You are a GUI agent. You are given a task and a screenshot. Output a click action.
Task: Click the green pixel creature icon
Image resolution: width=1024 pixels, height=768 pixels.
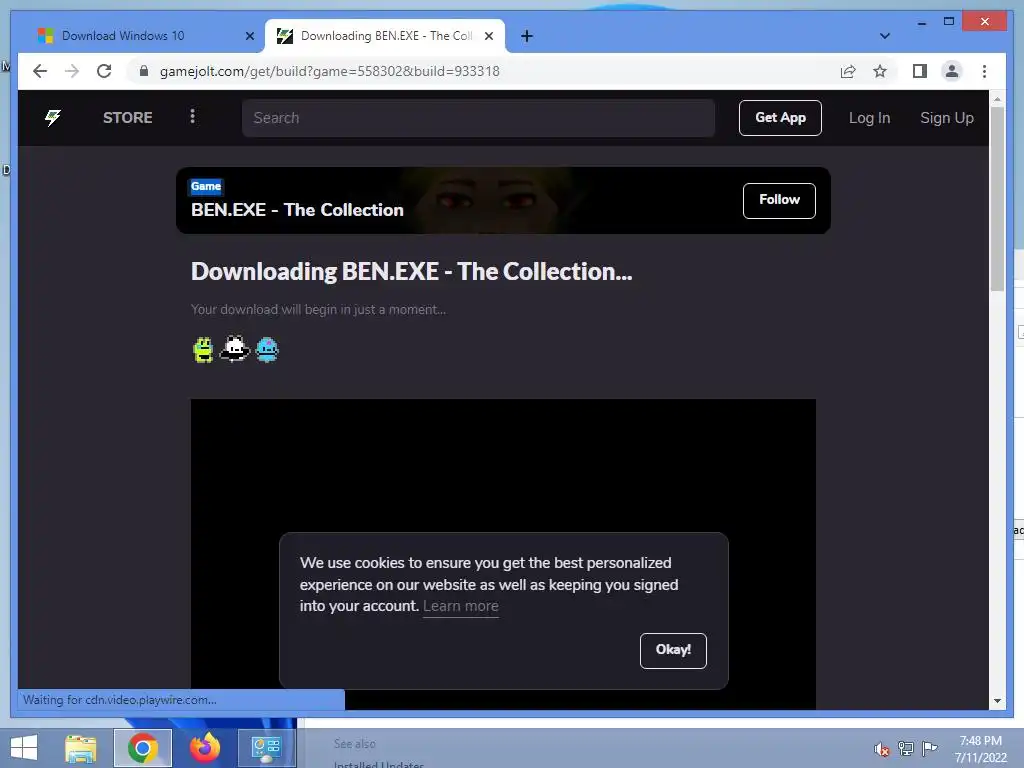pyautogui.click(x=203, y=349)
